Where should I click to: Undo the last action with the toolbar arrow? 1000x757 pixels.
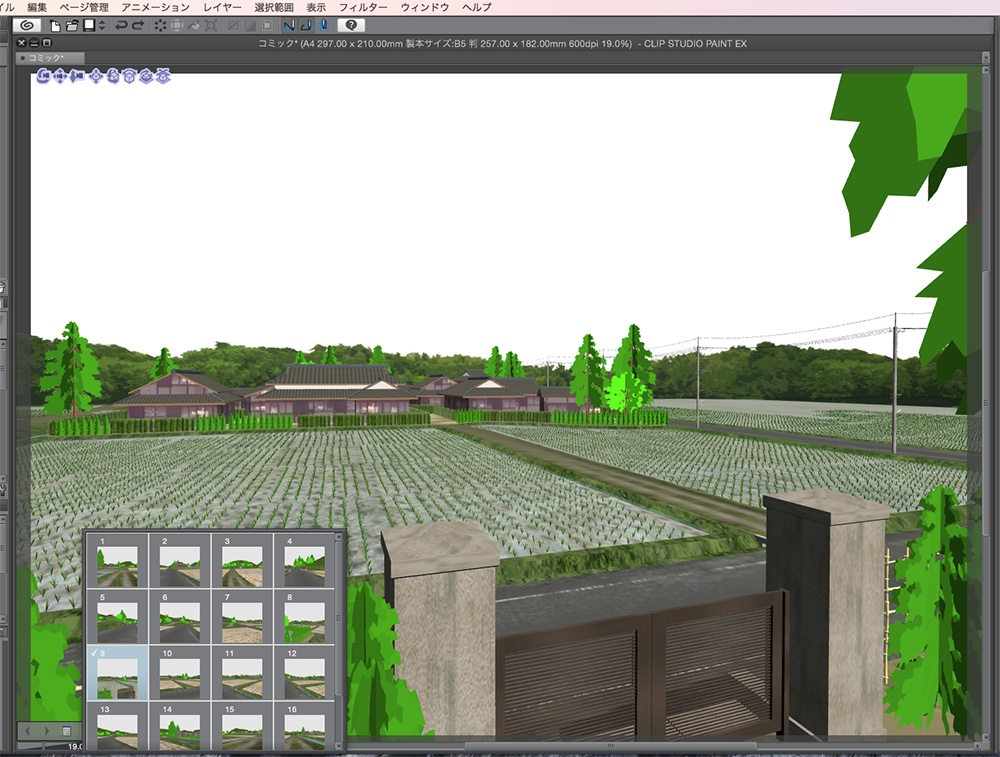click(122, 25)
